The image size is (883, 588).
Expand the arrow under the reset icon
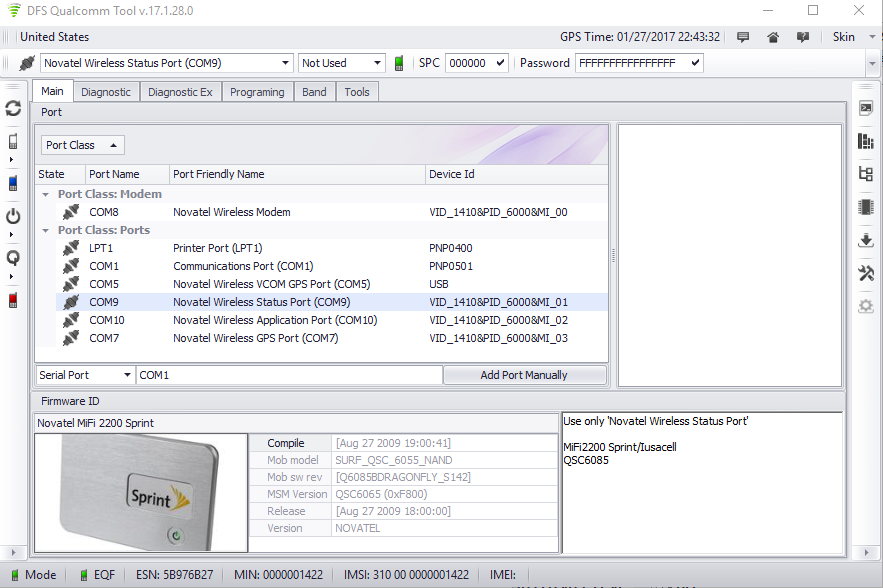[x=11, y=277]
